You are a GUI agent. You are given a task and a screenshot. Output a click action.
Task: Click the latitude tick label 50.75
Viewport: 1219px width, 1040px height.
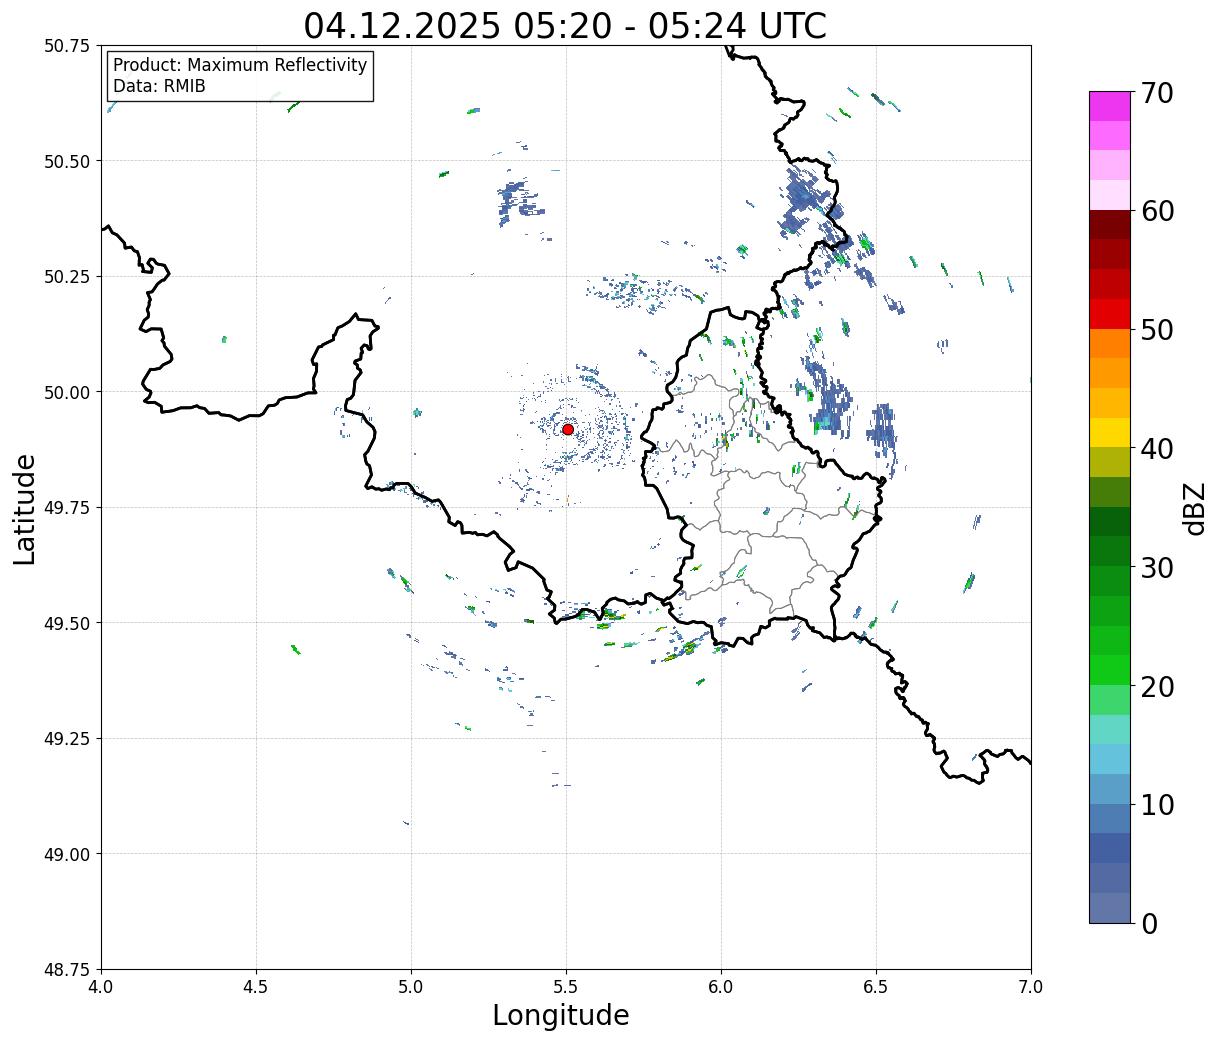(x=67, y=46)
